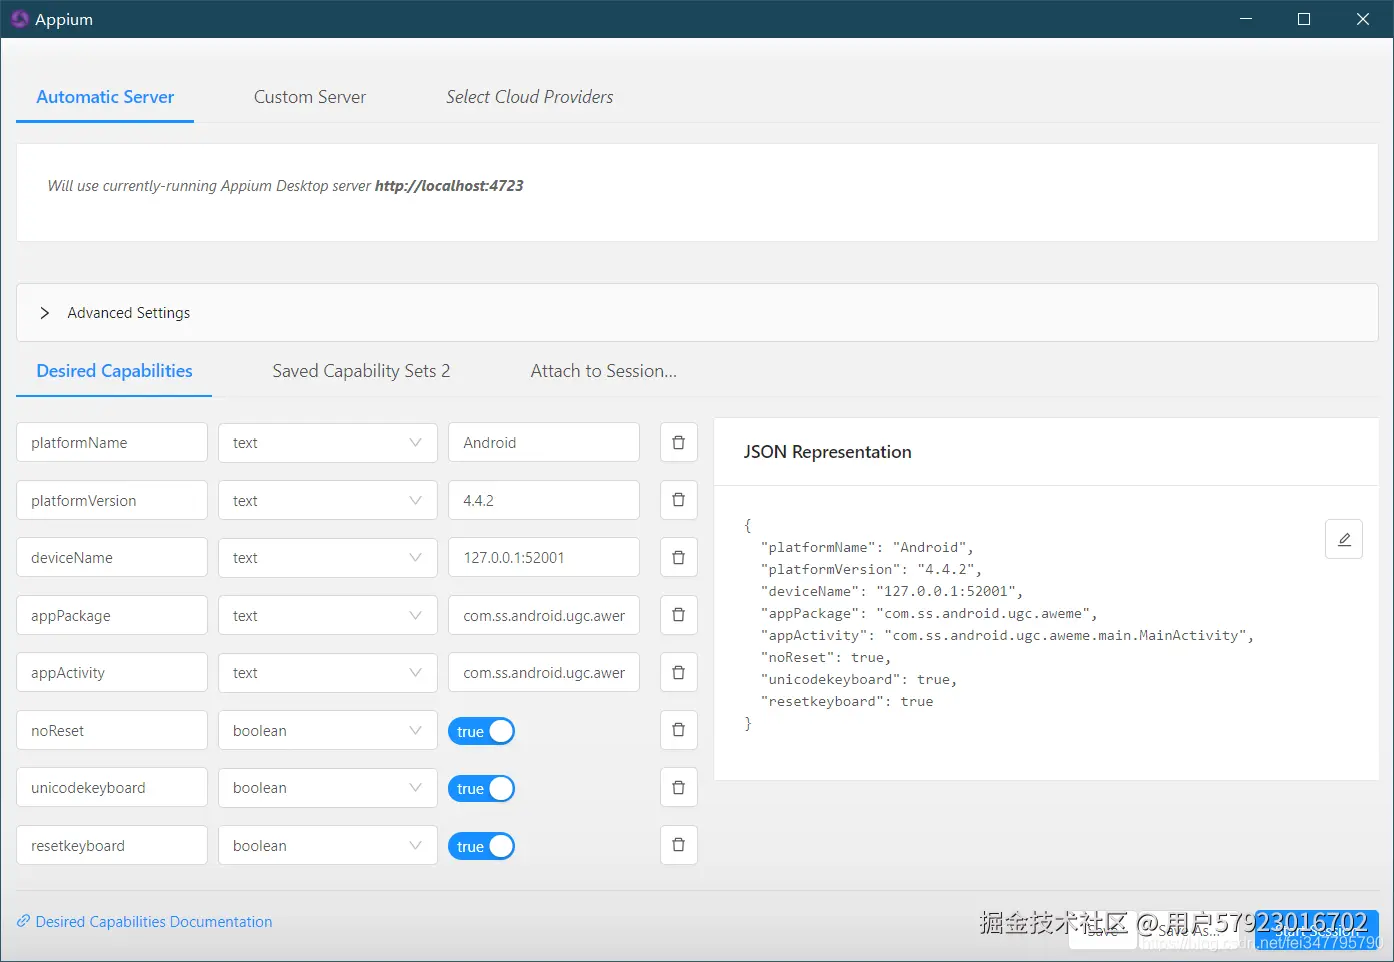
Task: Click the unicodekeyboard name field
Action: click(x=112, y=787)
